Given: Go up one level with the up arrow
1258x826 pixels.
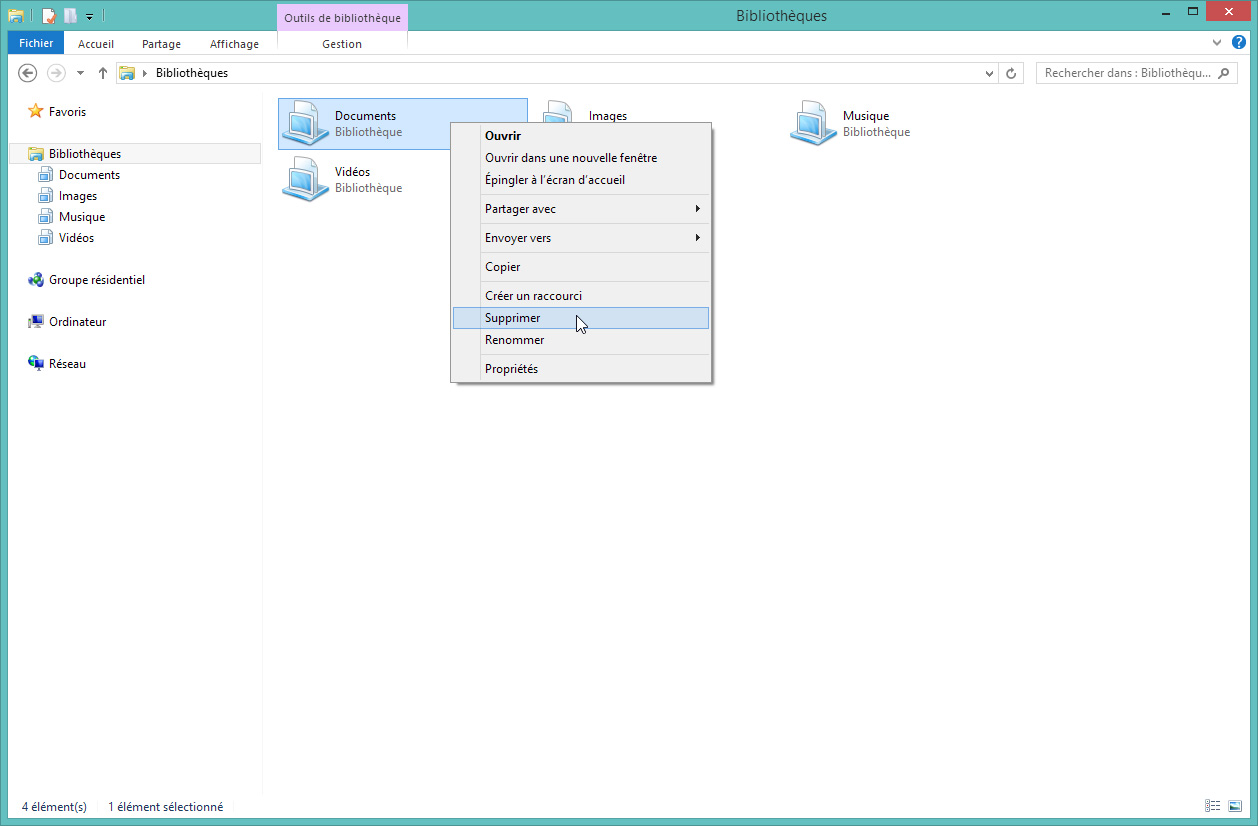Looking at the screenshot, I should click(102, 73).
